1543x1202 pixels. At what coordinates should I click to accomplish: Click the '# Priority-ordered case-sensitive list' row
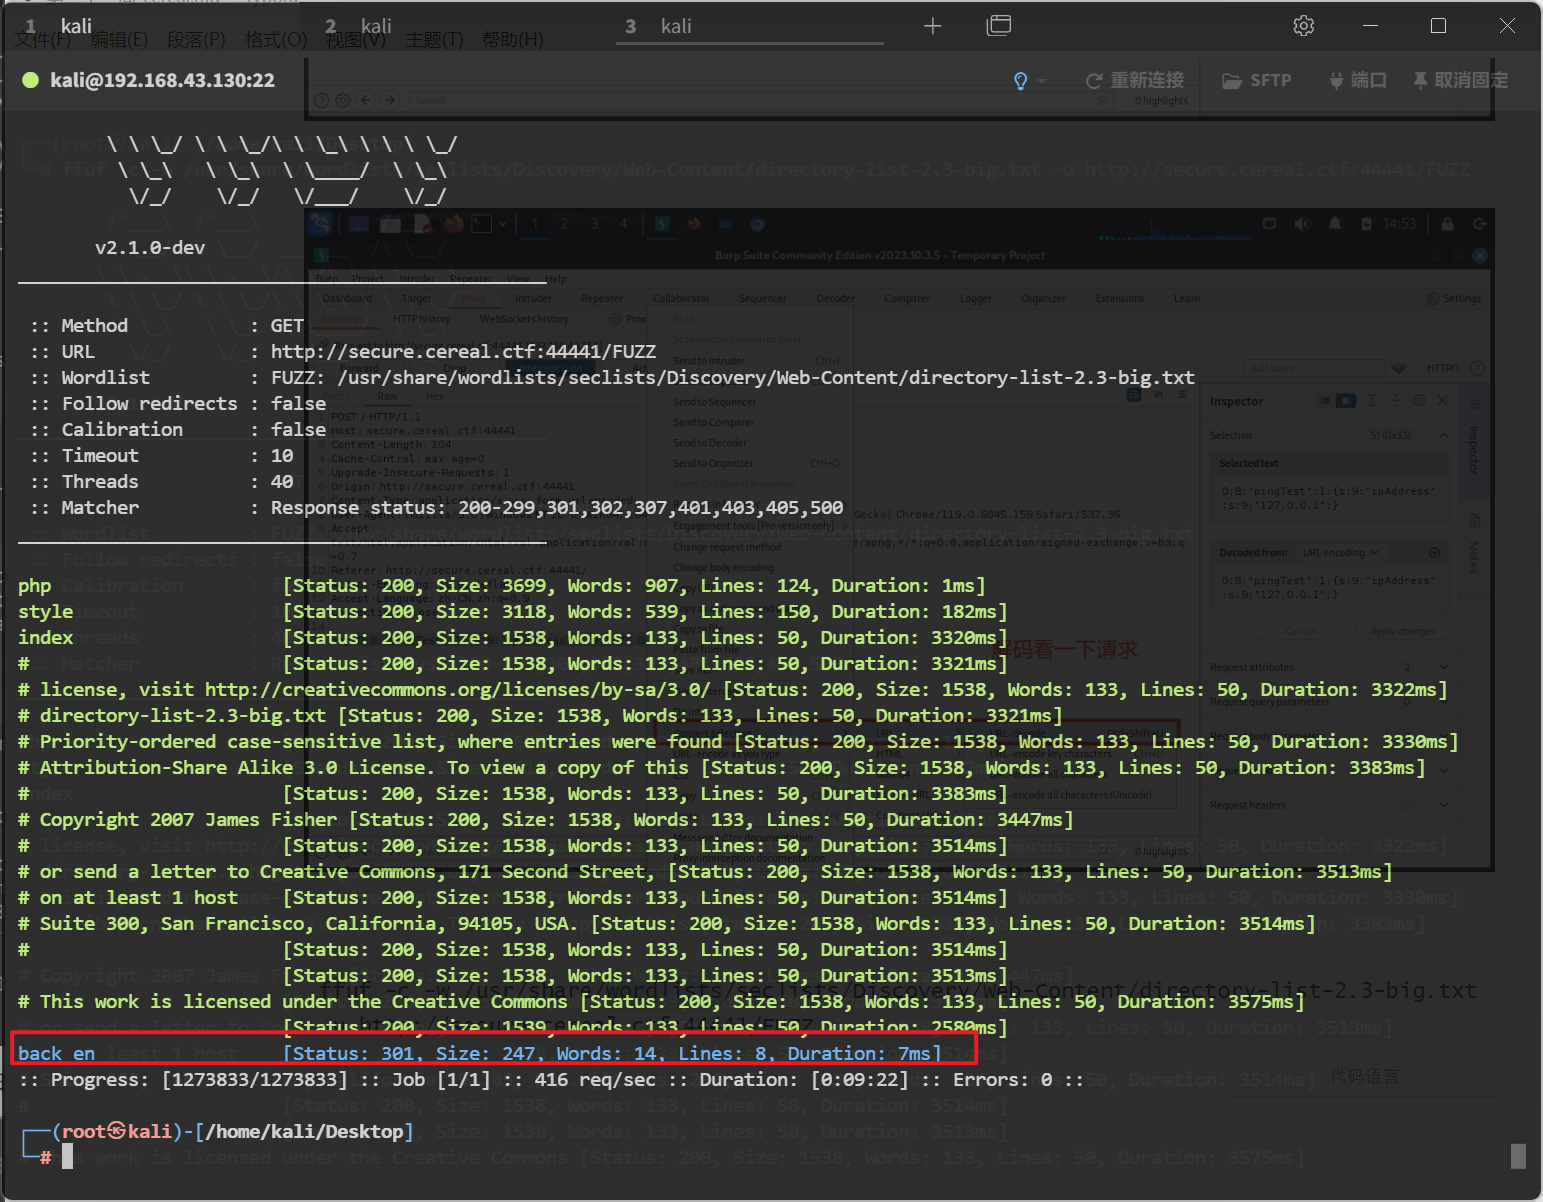click(x=738, y=741)
